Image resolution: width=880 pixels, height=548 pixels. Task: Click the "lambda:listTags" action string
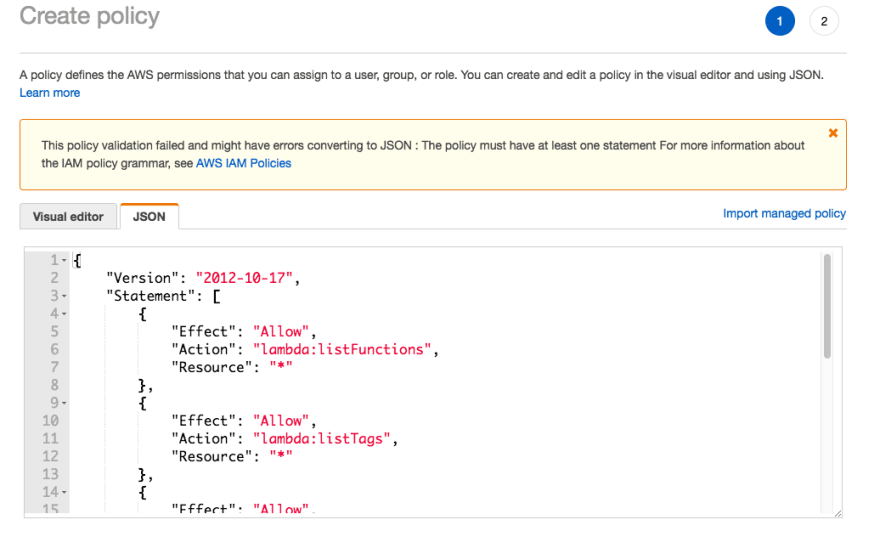point(322,439)
